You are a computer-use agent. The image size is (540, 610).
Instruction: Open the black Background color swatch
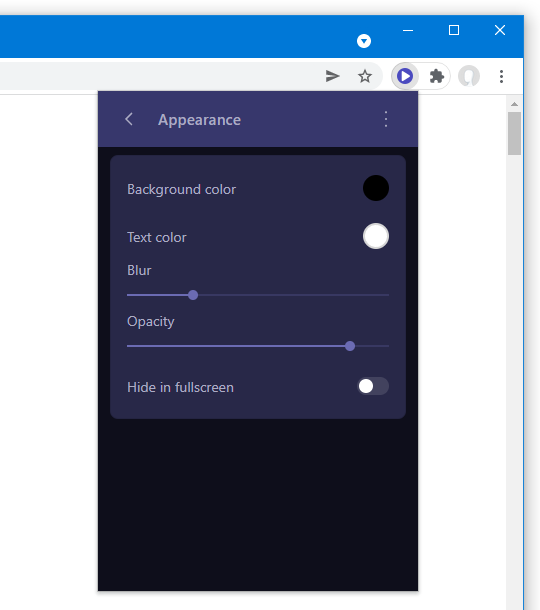[375, 188]
